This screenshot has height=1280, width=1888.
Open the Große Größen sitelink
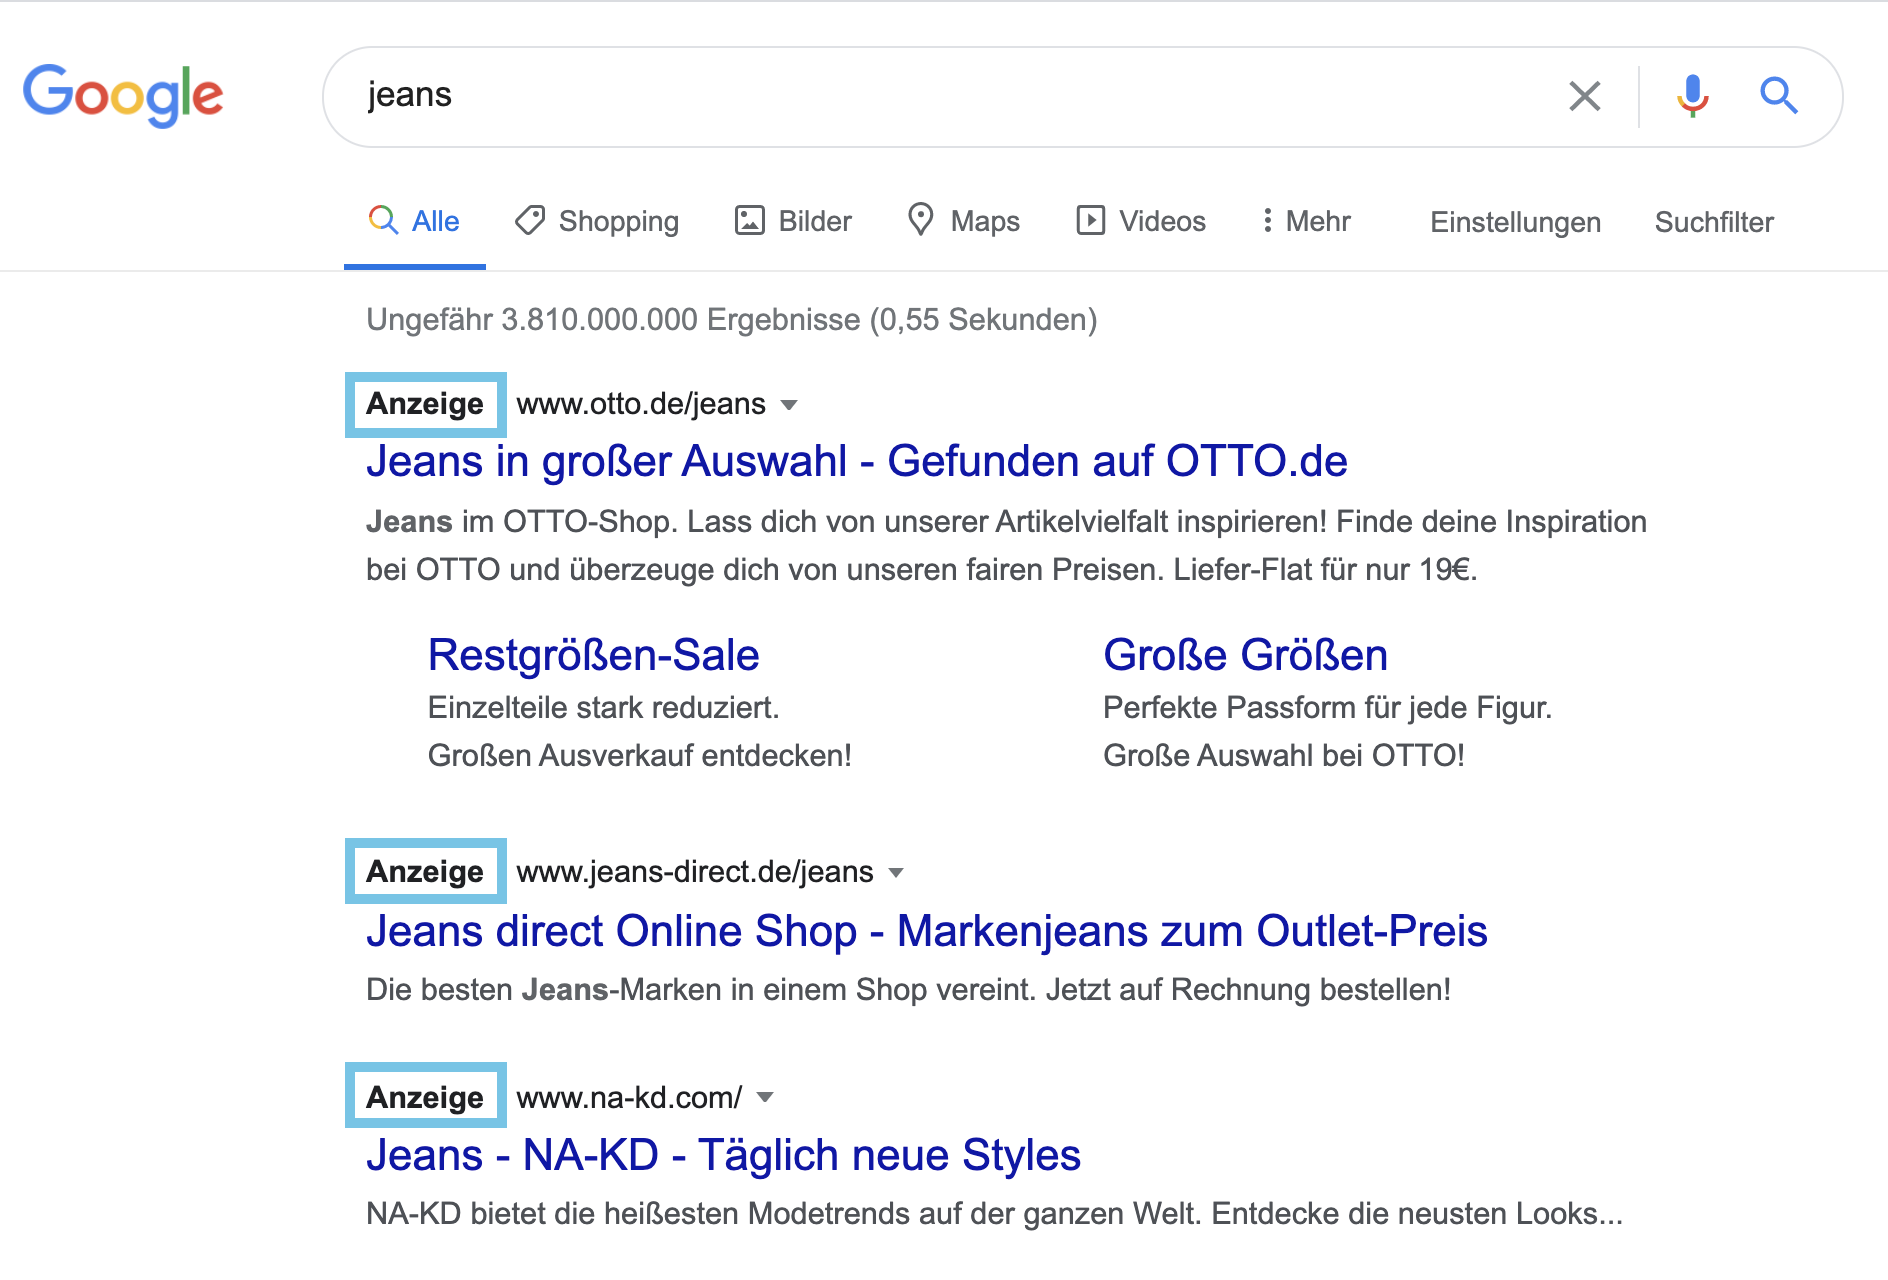click(1245, 655)
